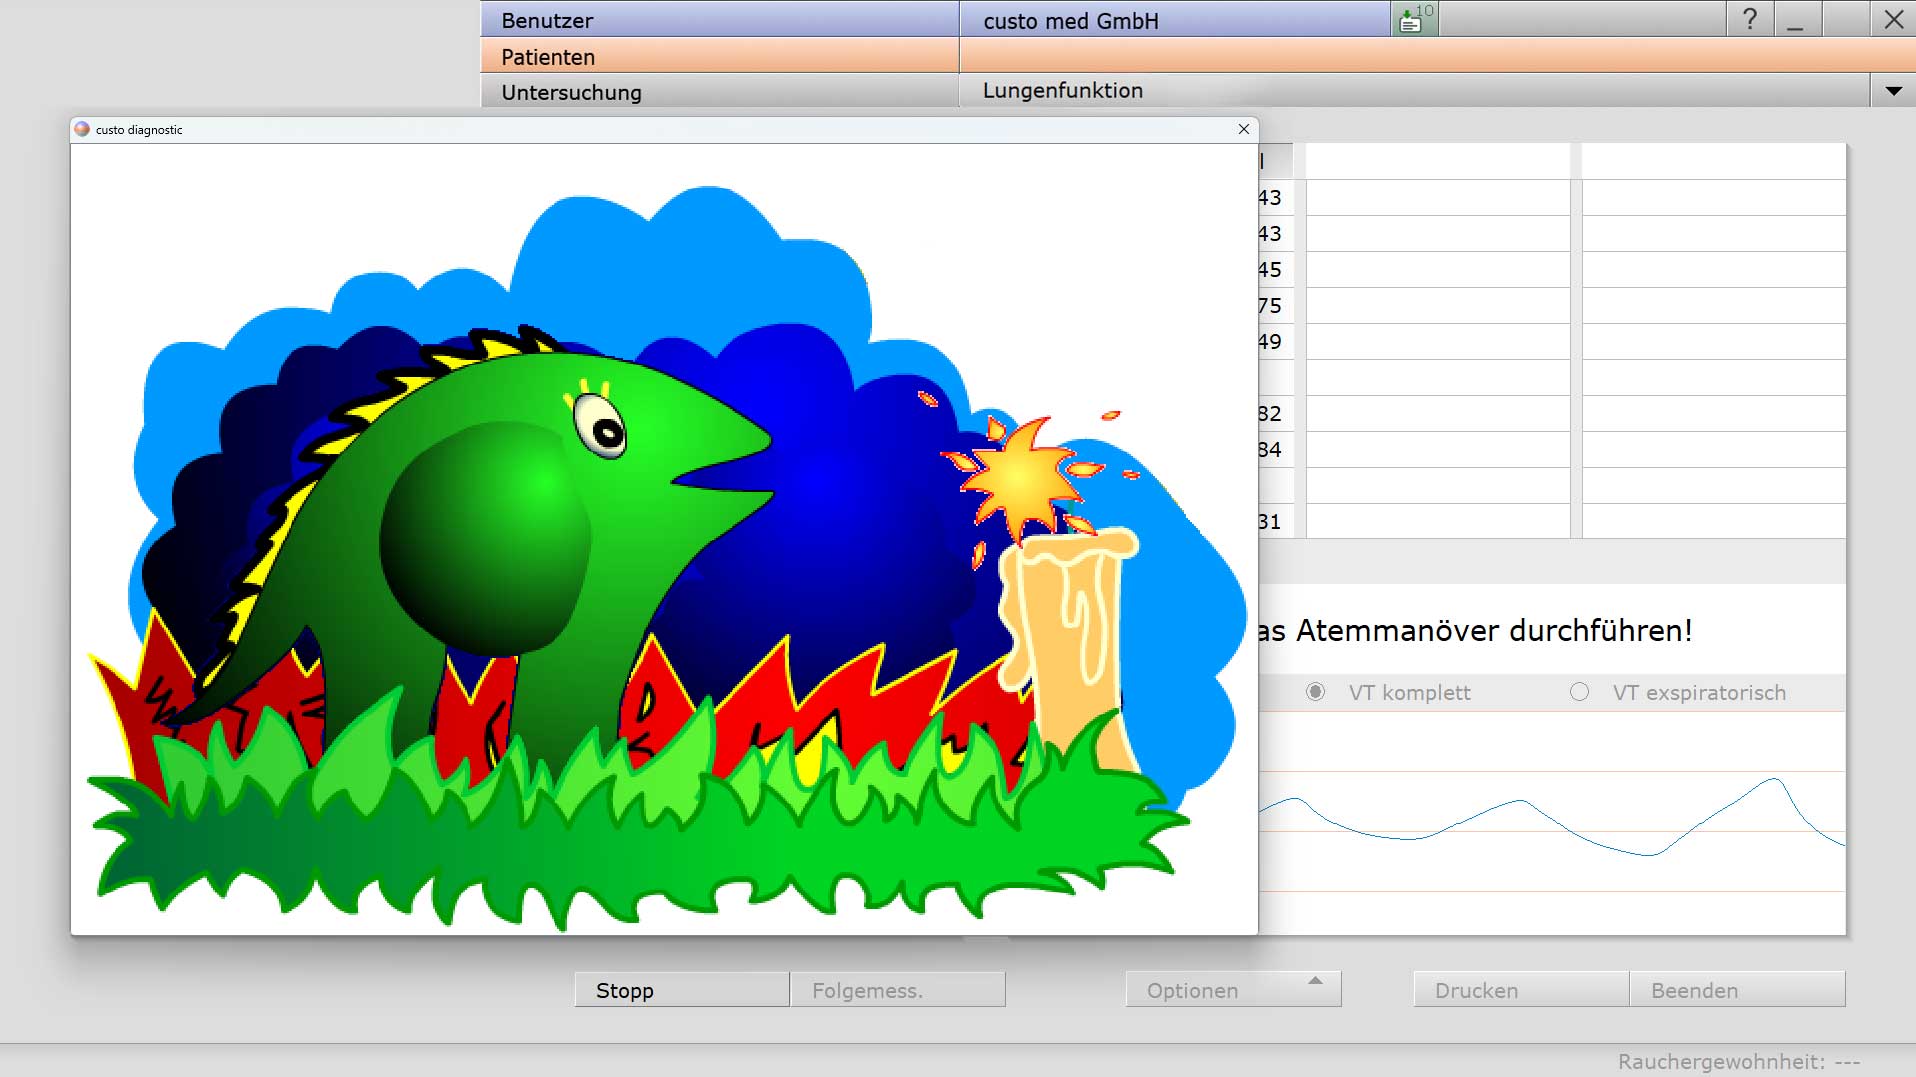The height and width of the screenshot is (1077, 1916).
Task: Click the Beenden button
Action: point(1737,990)
